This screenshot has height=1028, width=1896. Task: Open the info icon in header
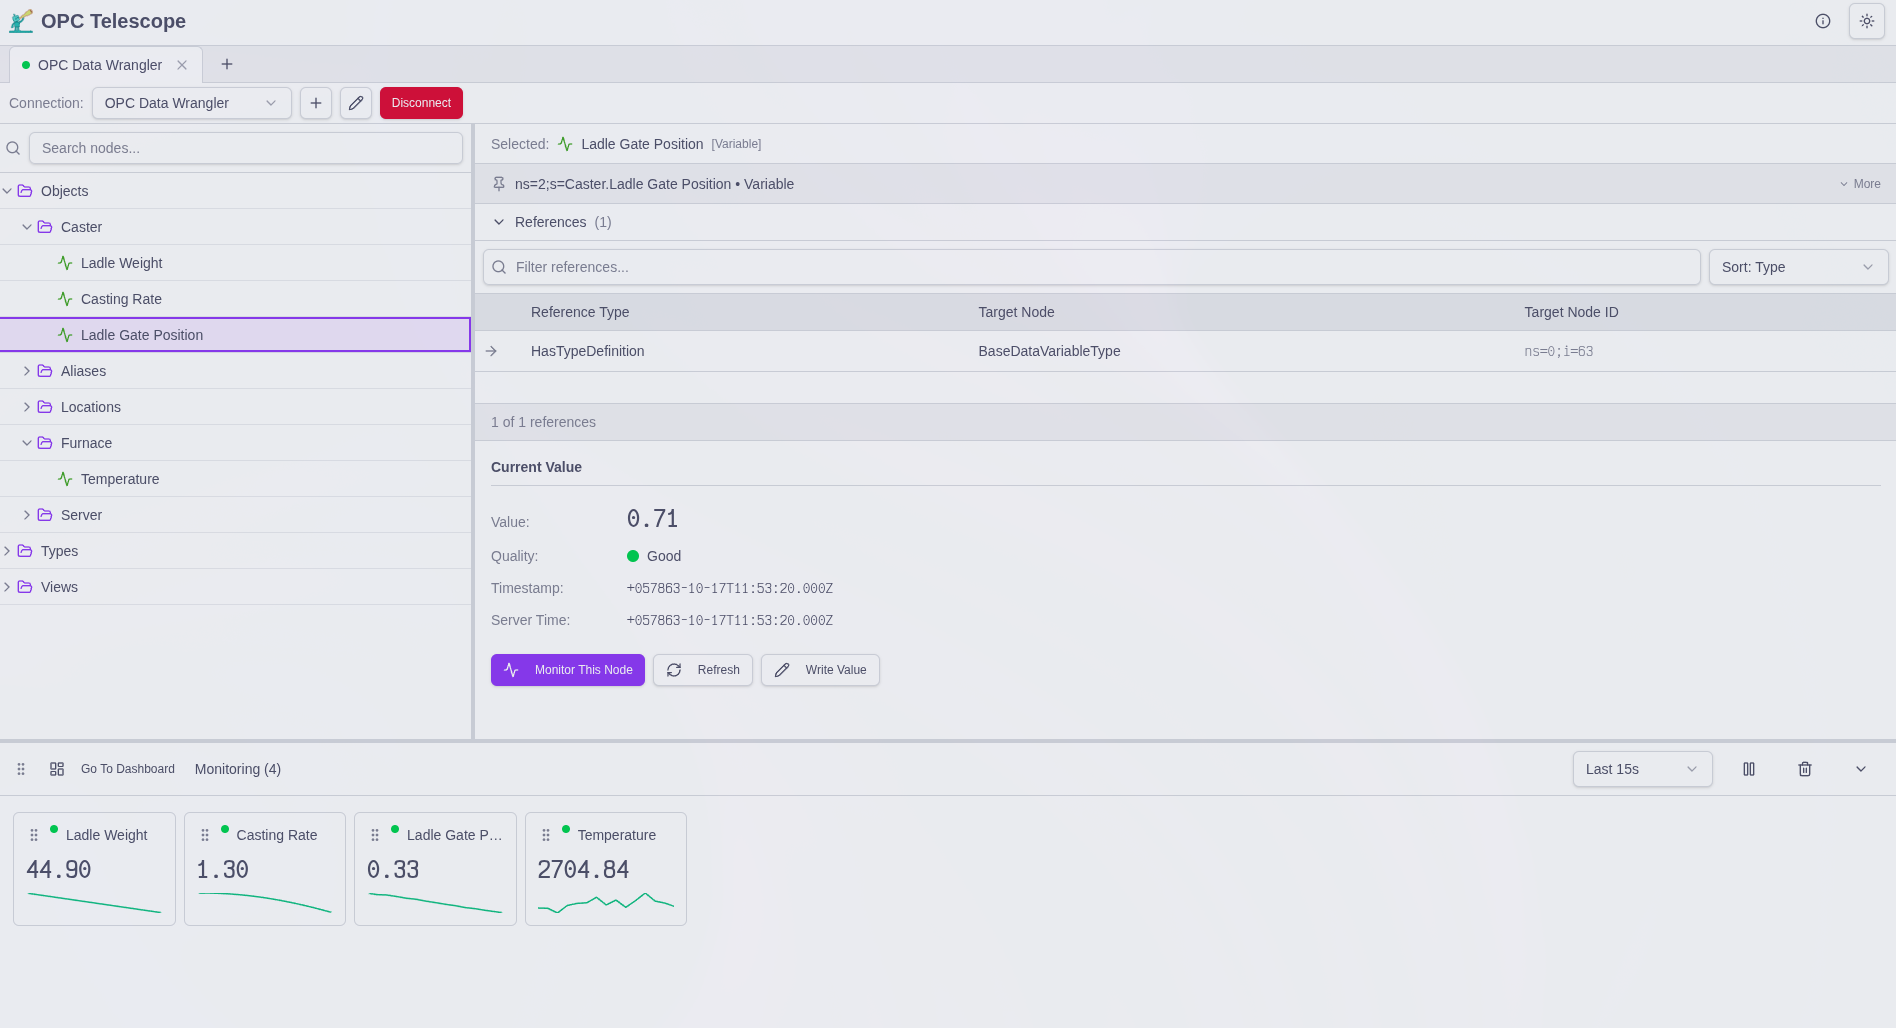point(1822,21)
